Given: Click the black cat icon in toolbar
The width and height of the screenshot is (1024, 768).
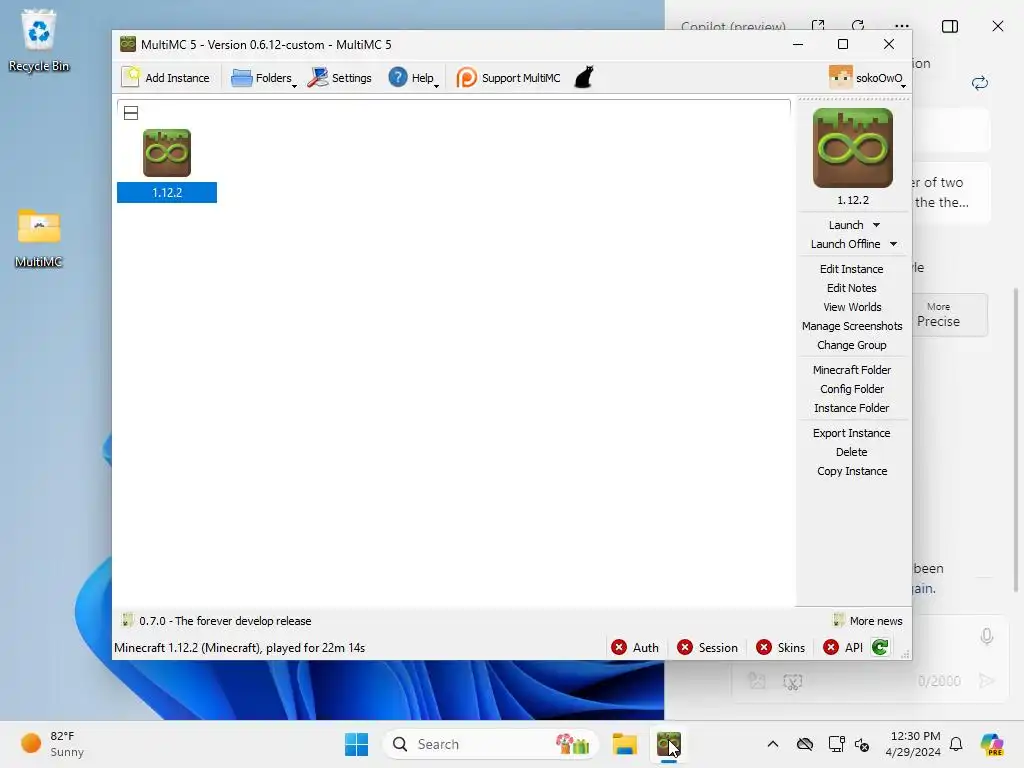Looking at the screenshot, I should tap(584, 77).
